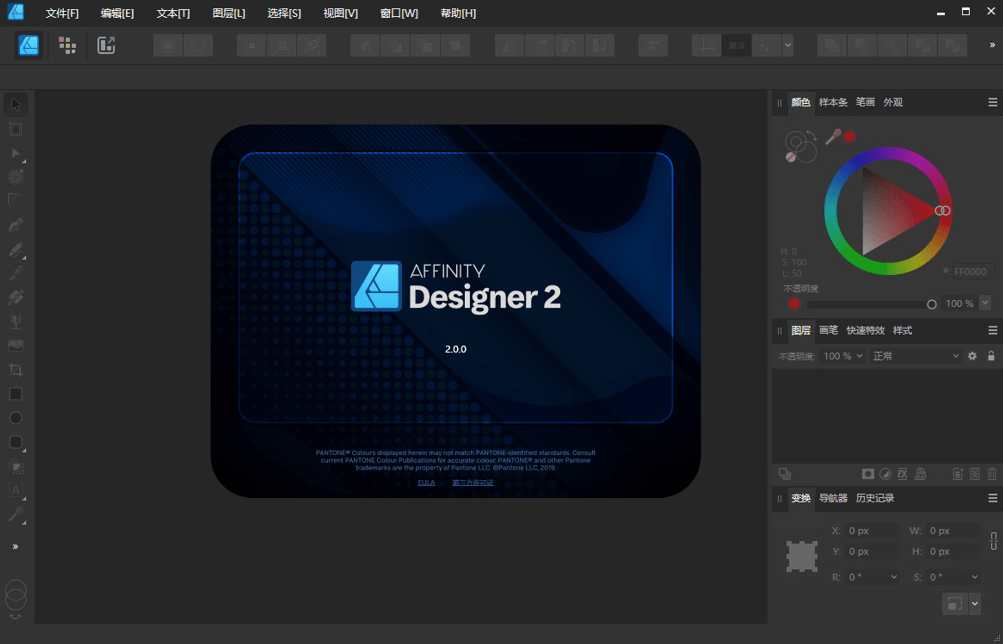Click the EULA link on the splash screen

click(x=427, y=482)
